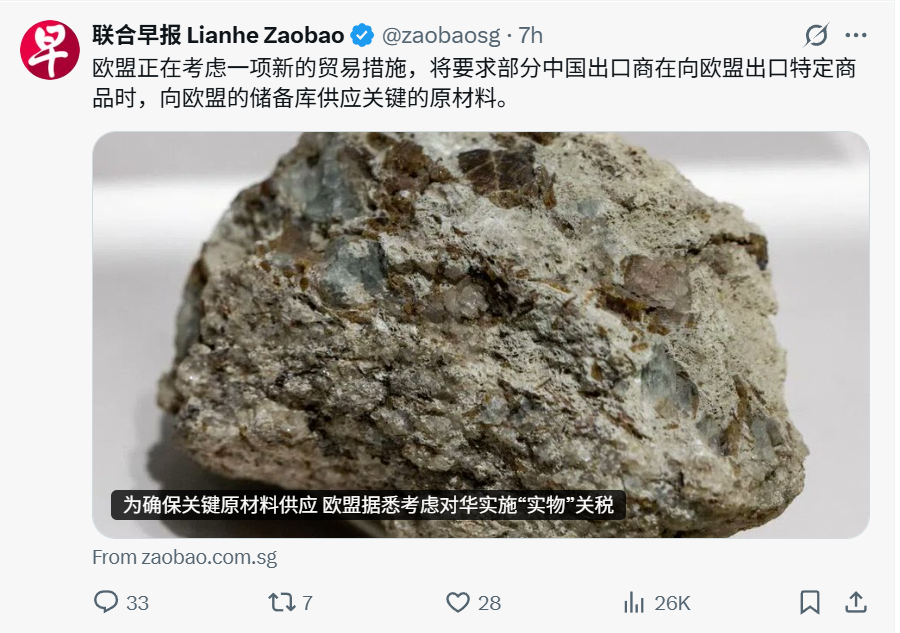Click the @zaobaosg handle
This screenshot has height=633, width=900.
click(441, 36)
